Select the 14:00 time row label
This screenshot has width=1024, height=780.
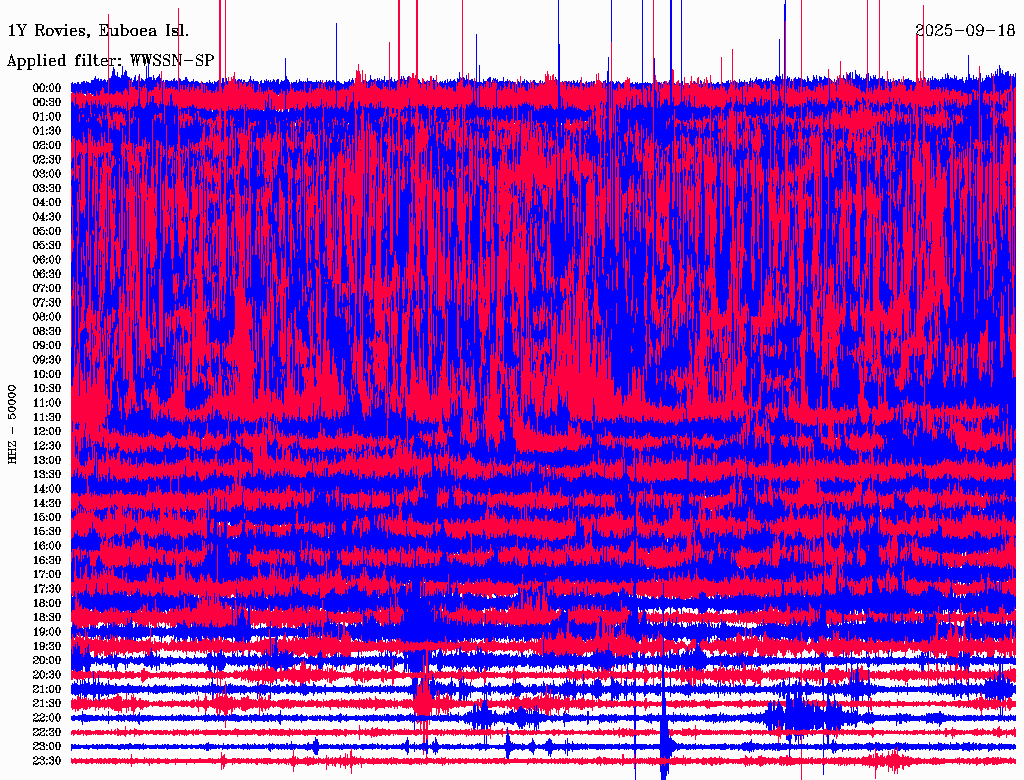[47, 489]
